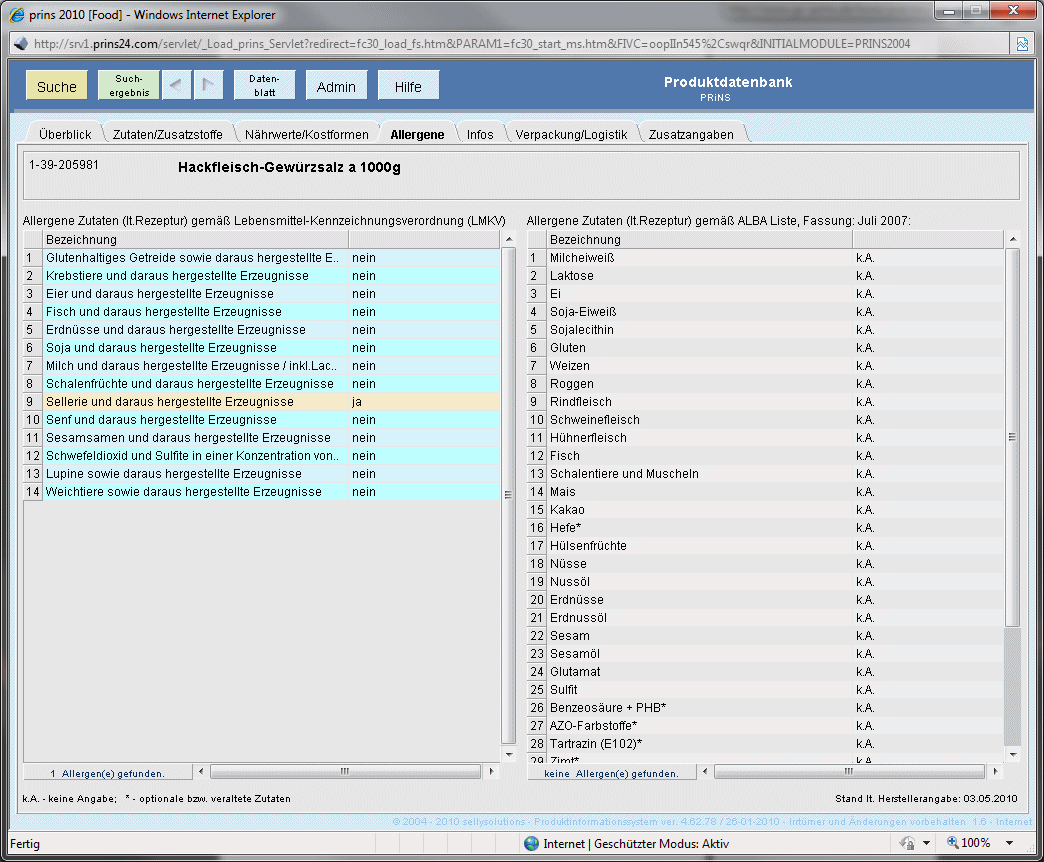The image size is (1044, 862).
Task: Click the previous result arrow icon
Action: tap(176, 86)
